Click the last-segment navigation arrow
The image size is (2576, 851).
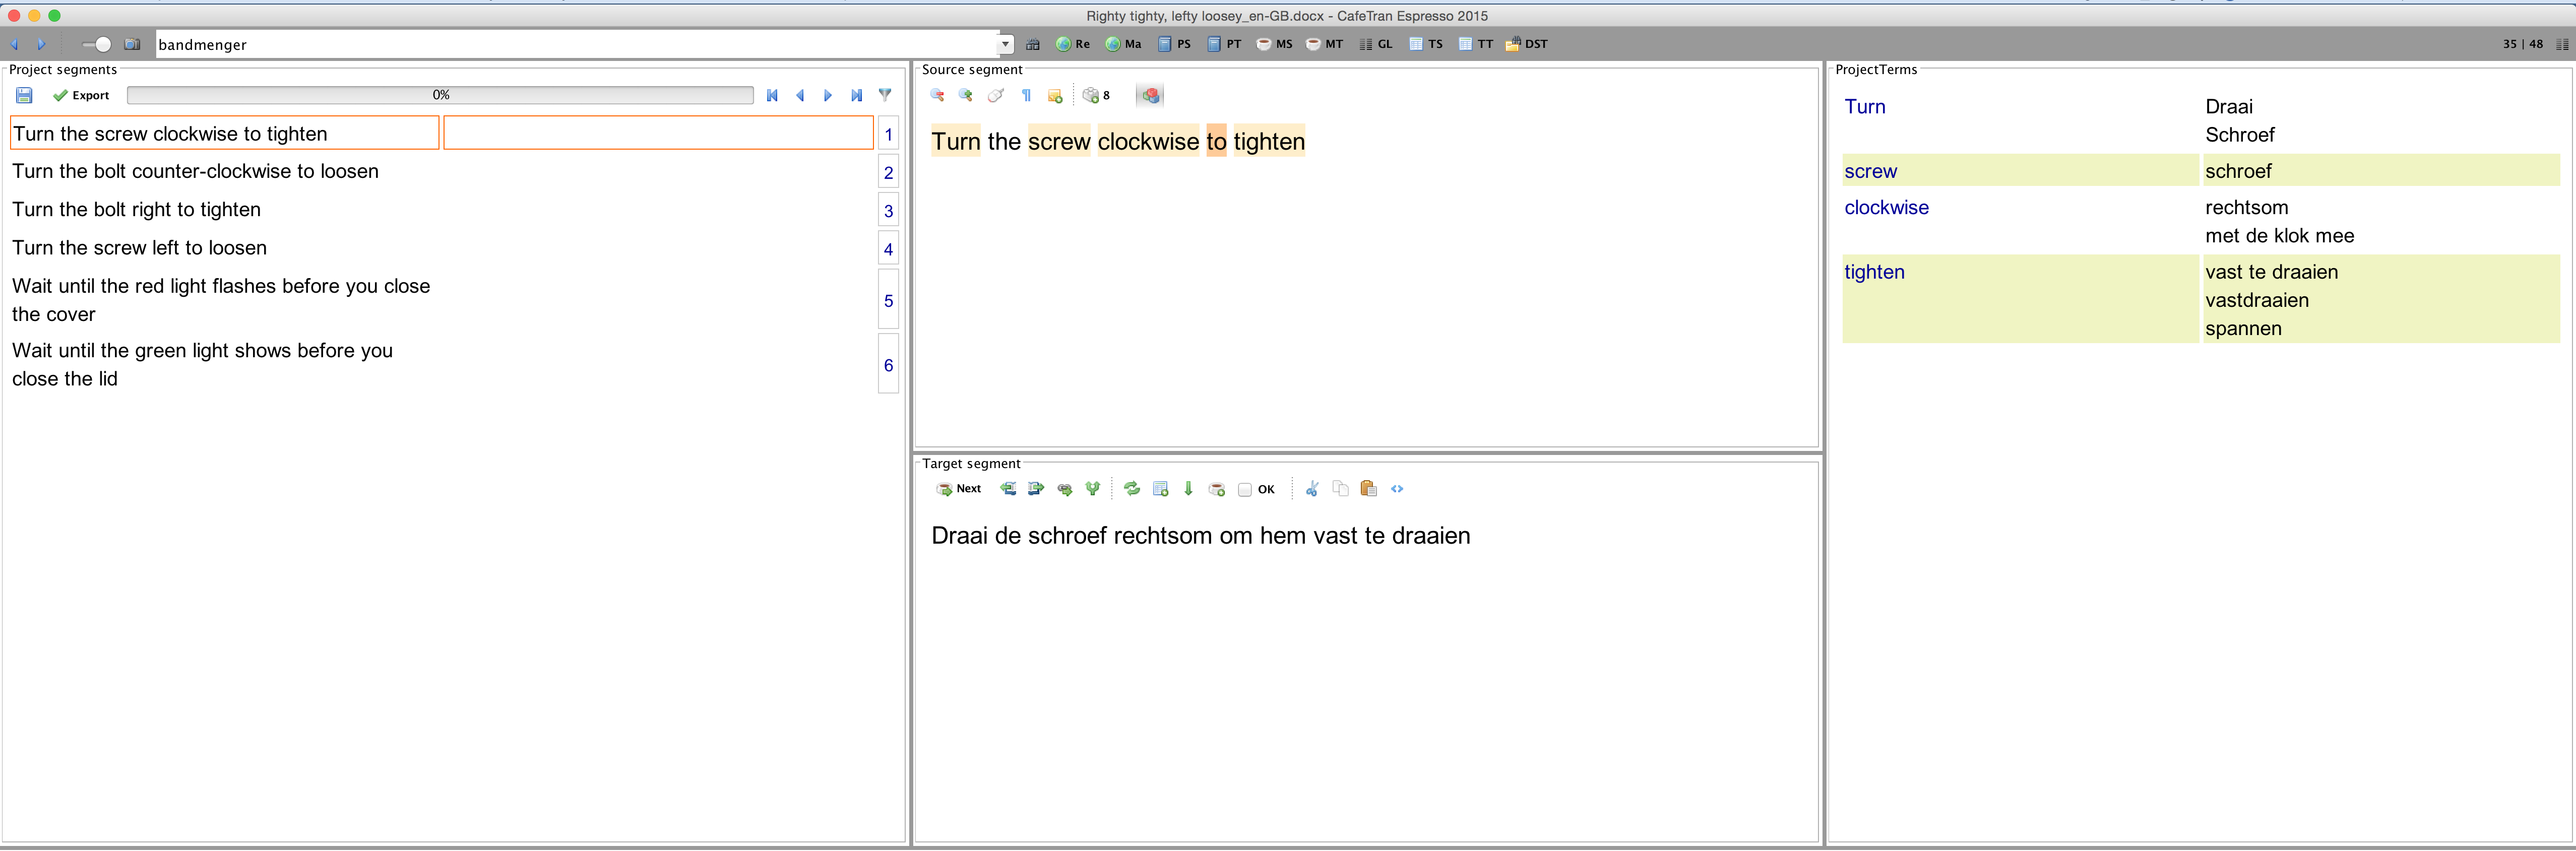856,95
